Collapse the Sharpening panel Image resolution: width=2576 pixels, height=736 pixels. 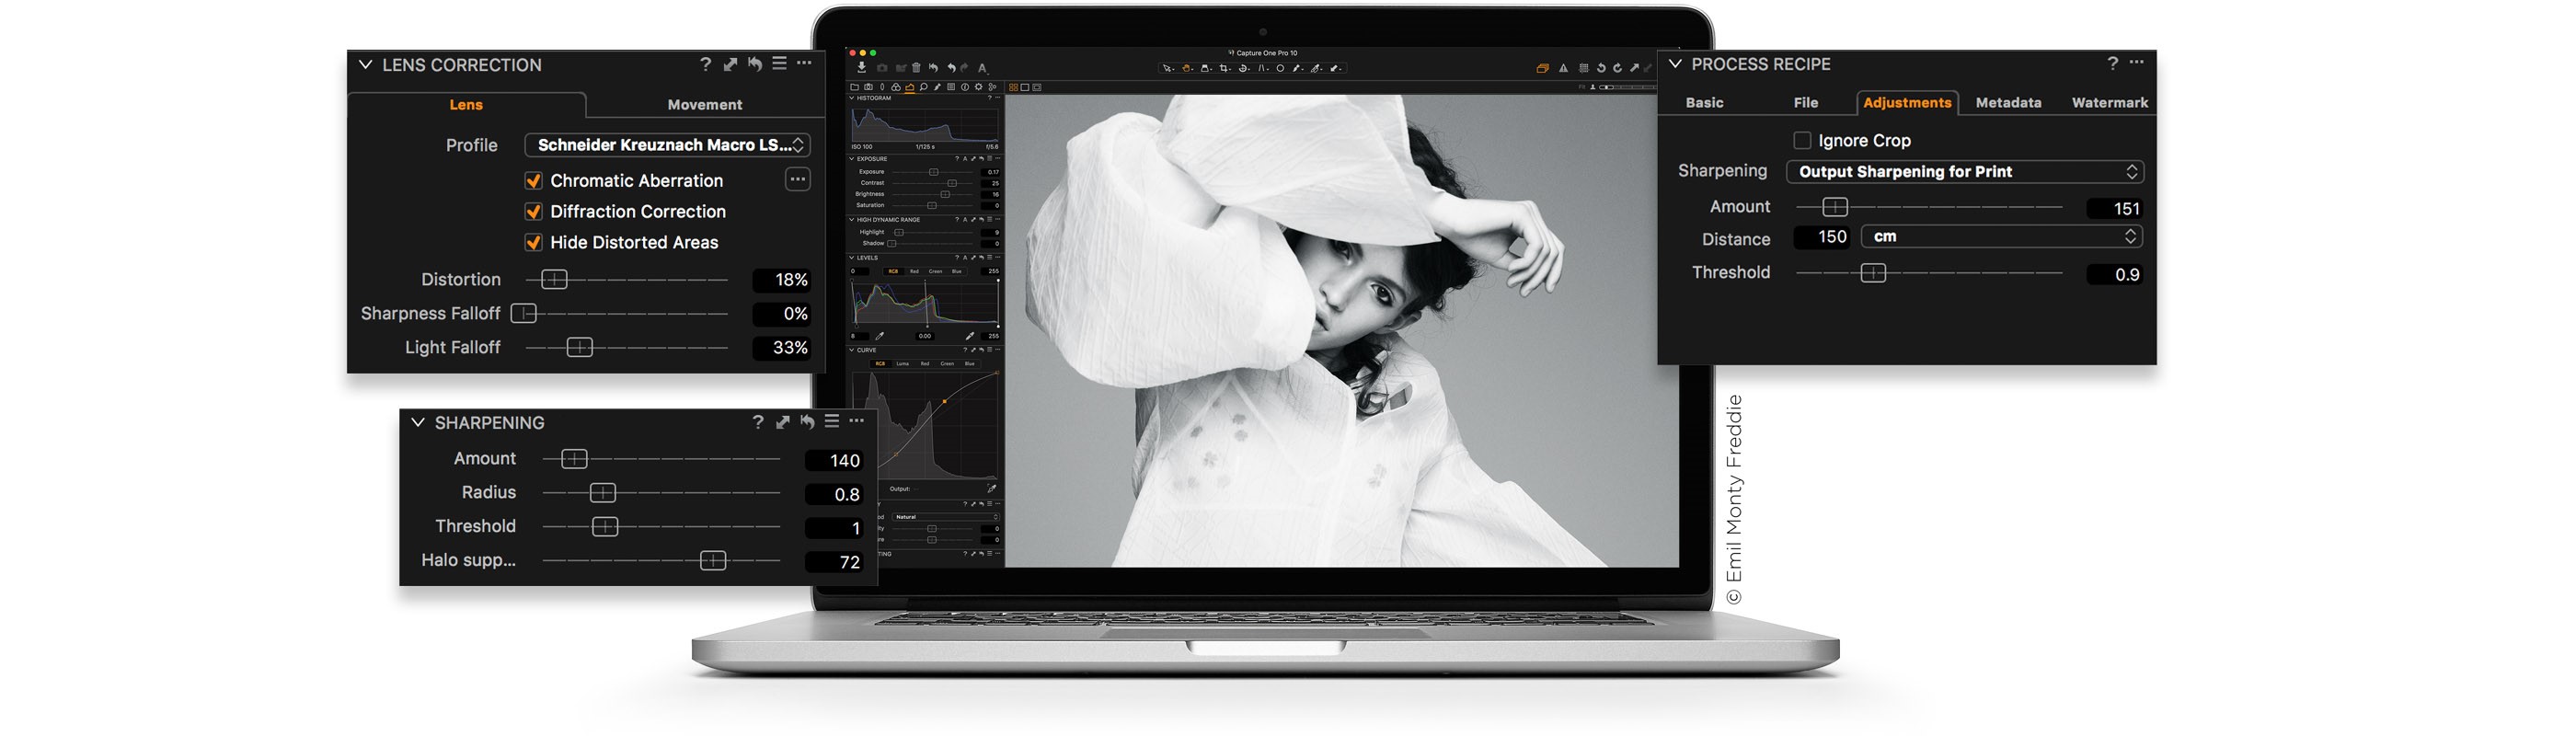pos(418,423)
